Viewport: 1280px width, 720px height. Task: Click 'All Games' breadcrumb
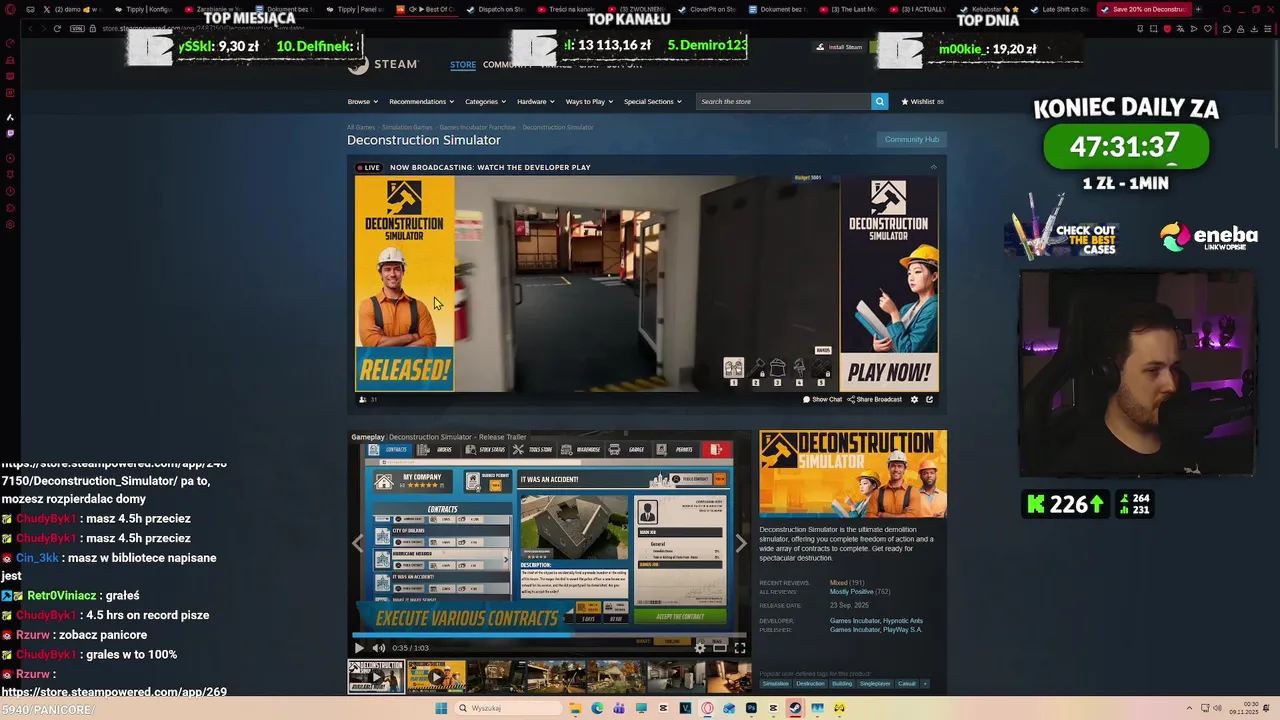pyautogui.click(x=361, y=127)
